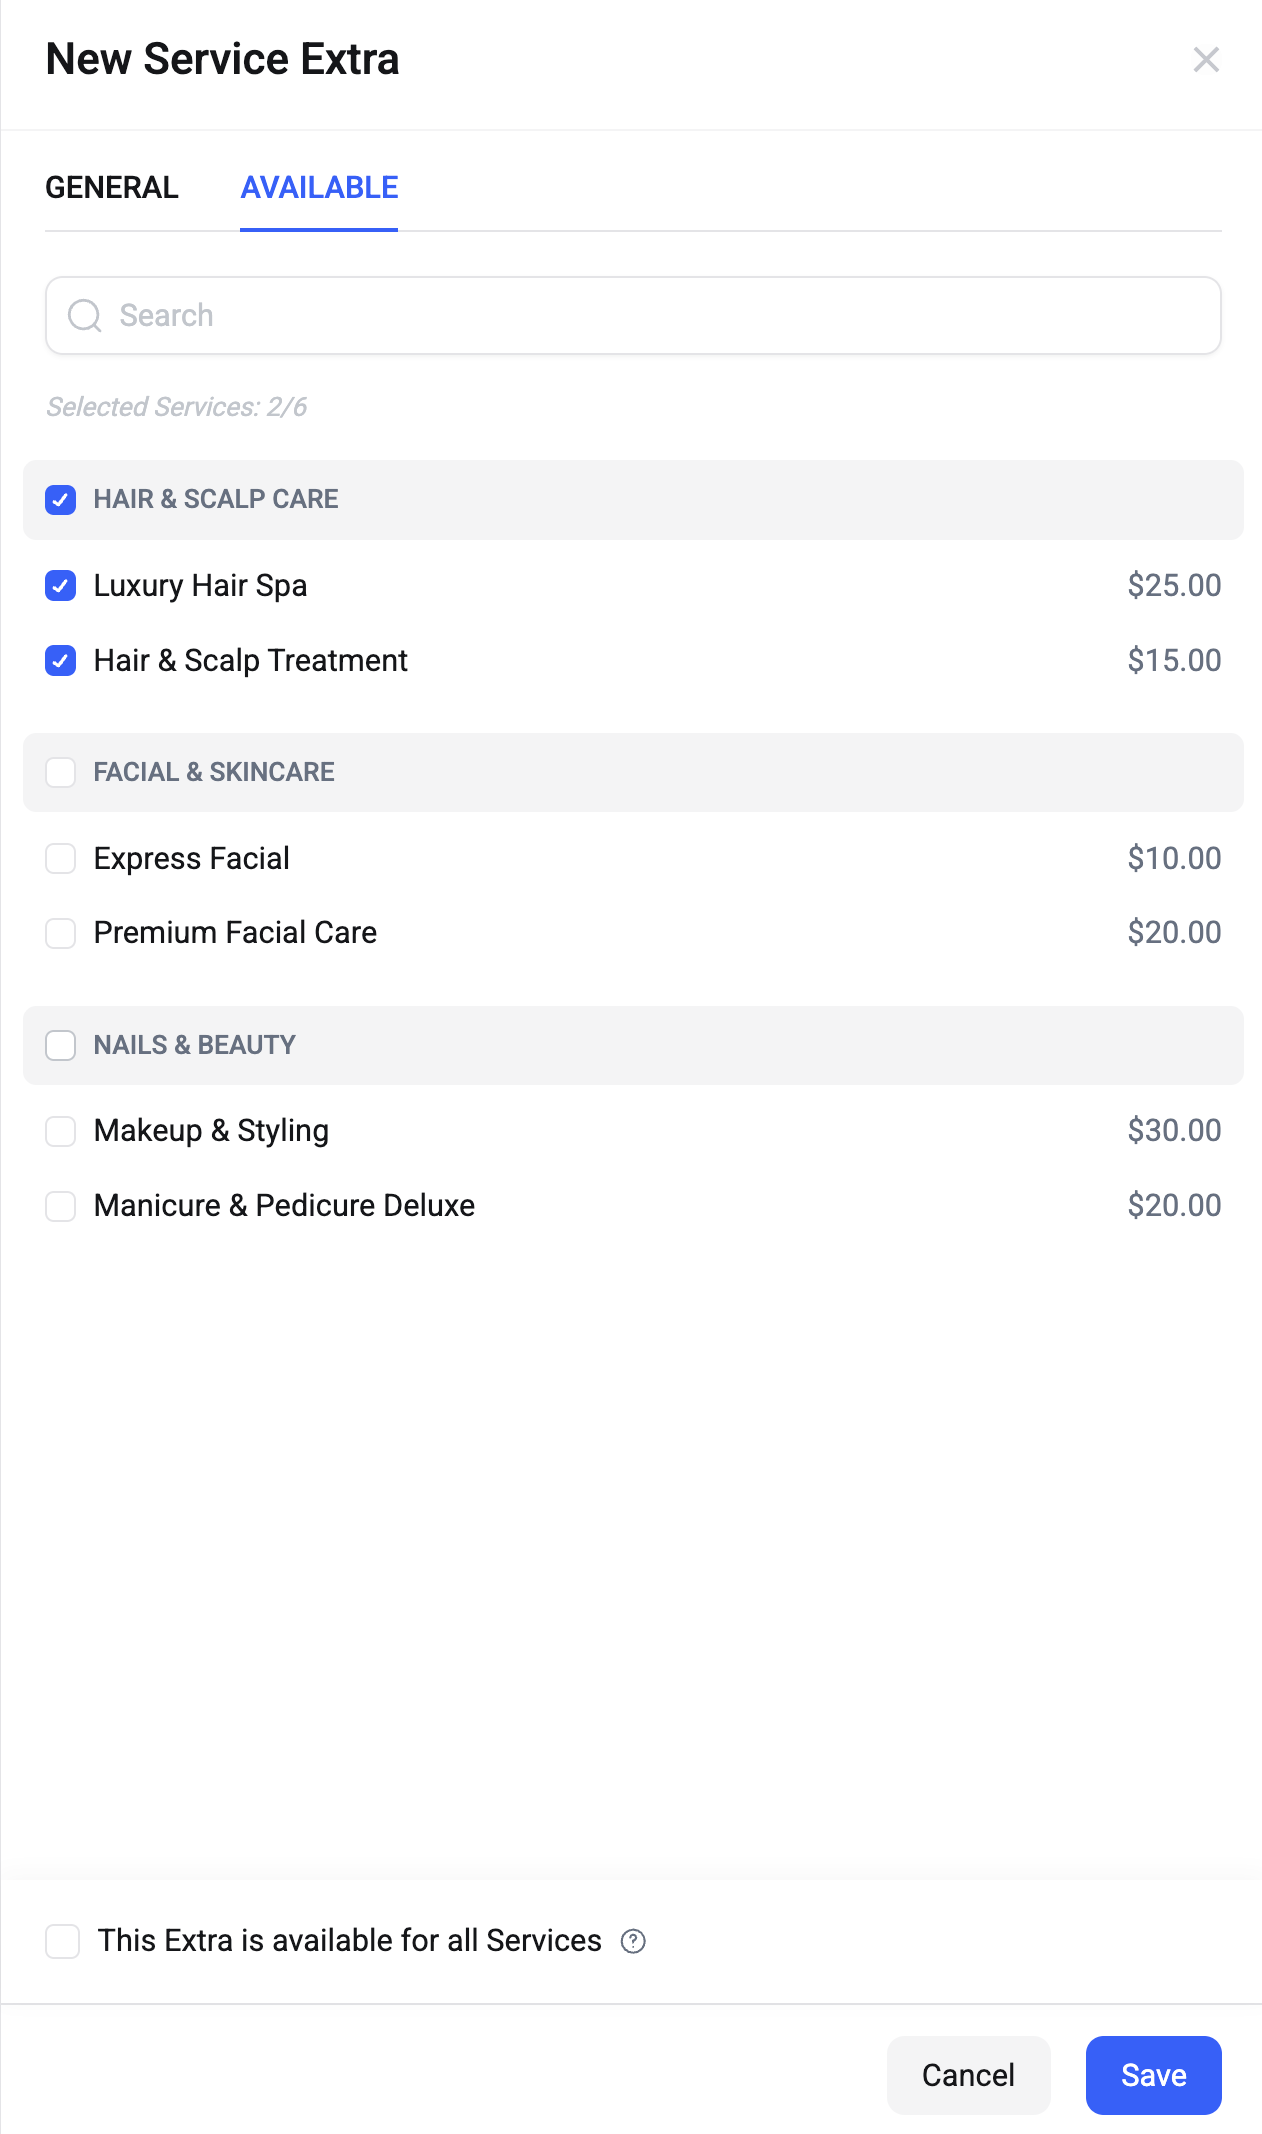Check the Facial & Skincare category box
Image resolution: width=1262 pixels, height=2134 pixels.
[x=61, y=773]
